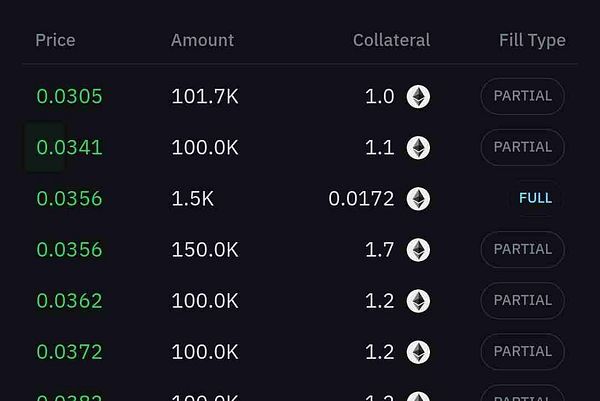Click the 1.5K amount cell
This screenshot has height=401, width=600.
[x=192, y=199]
